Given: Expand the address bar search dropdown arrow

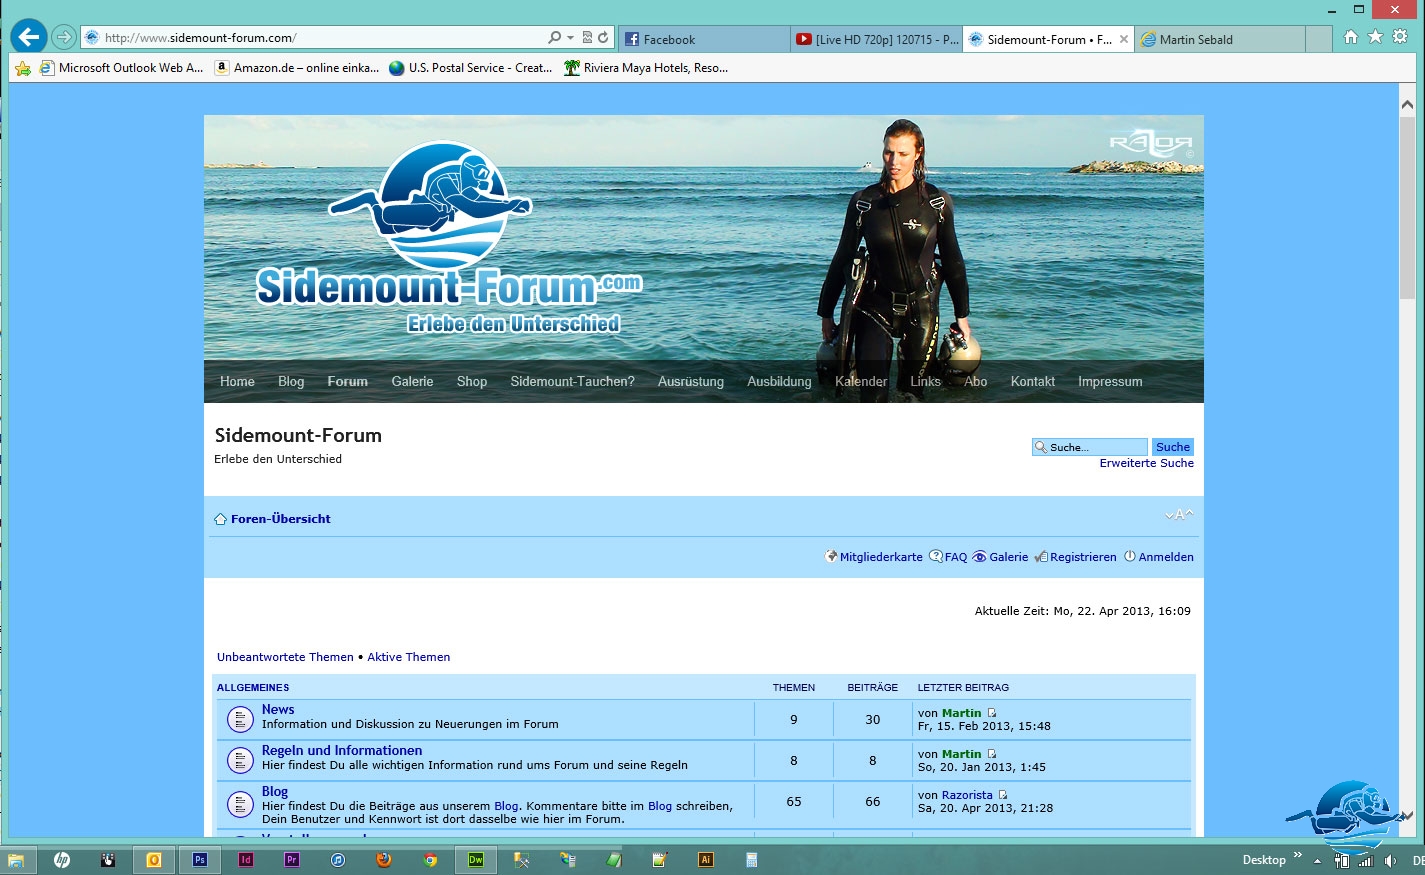Looking at the screenshot, I should pyautogui.click(x=570, y=38).
